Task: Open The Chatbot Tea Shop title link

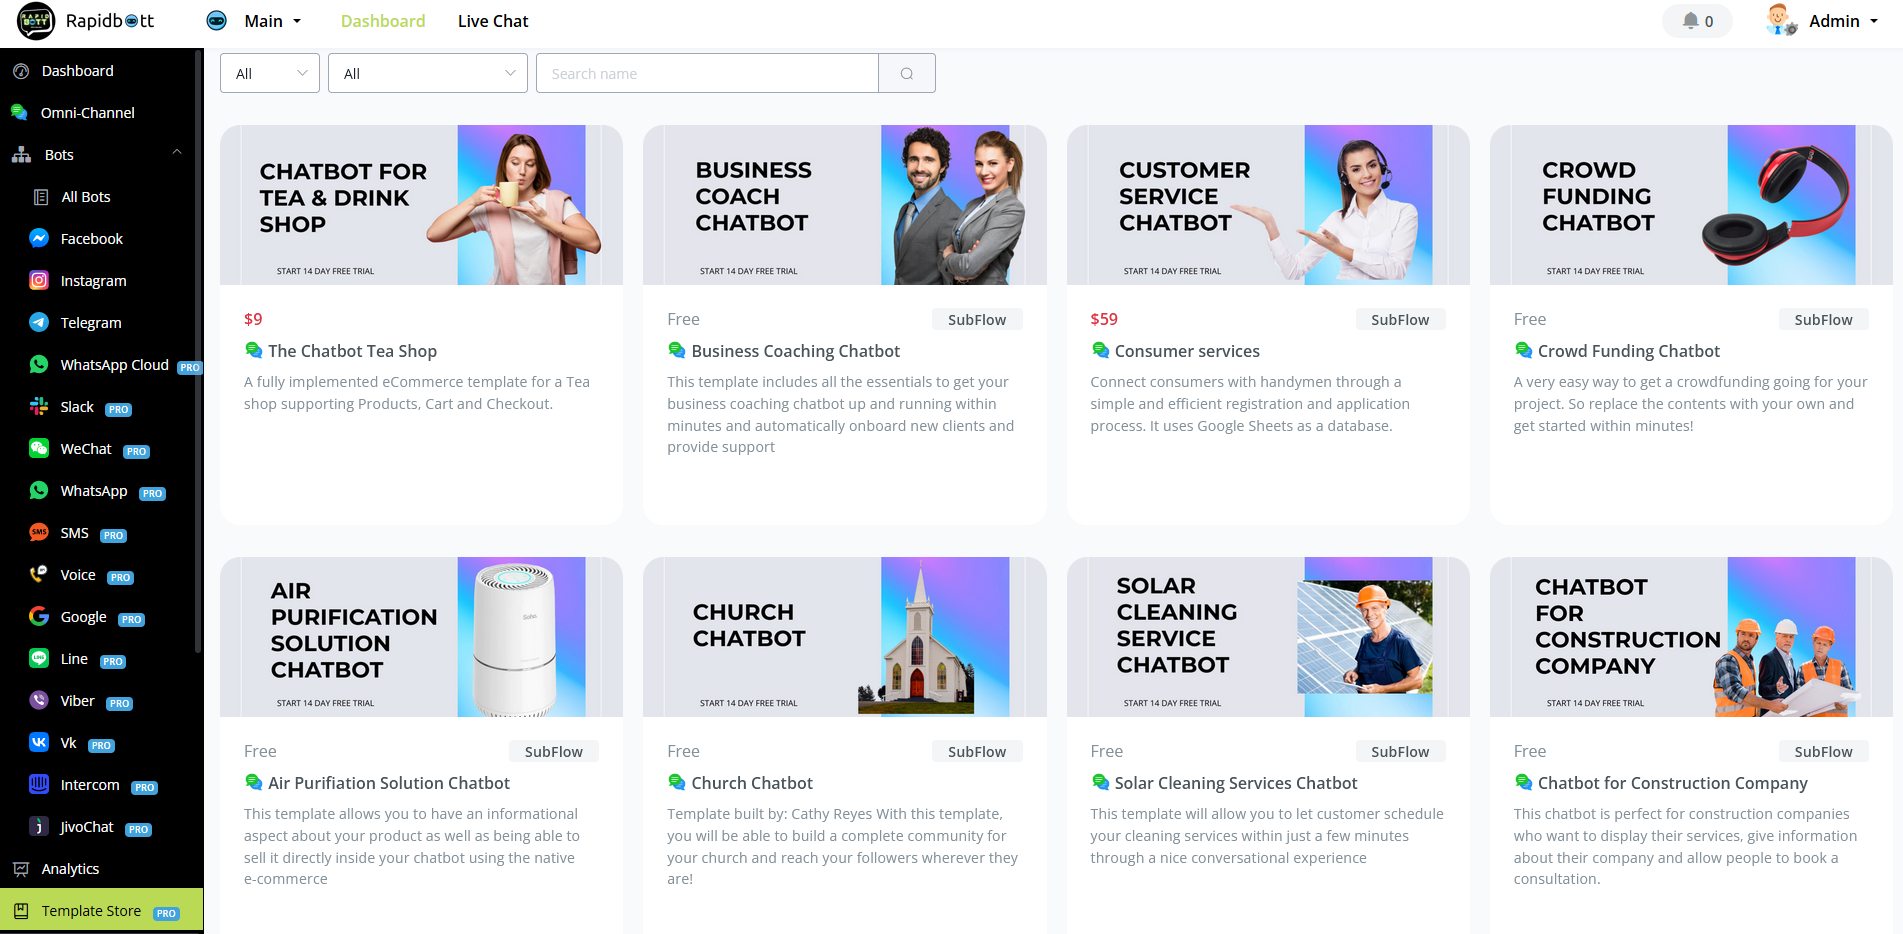Action: tap(352, 351)
